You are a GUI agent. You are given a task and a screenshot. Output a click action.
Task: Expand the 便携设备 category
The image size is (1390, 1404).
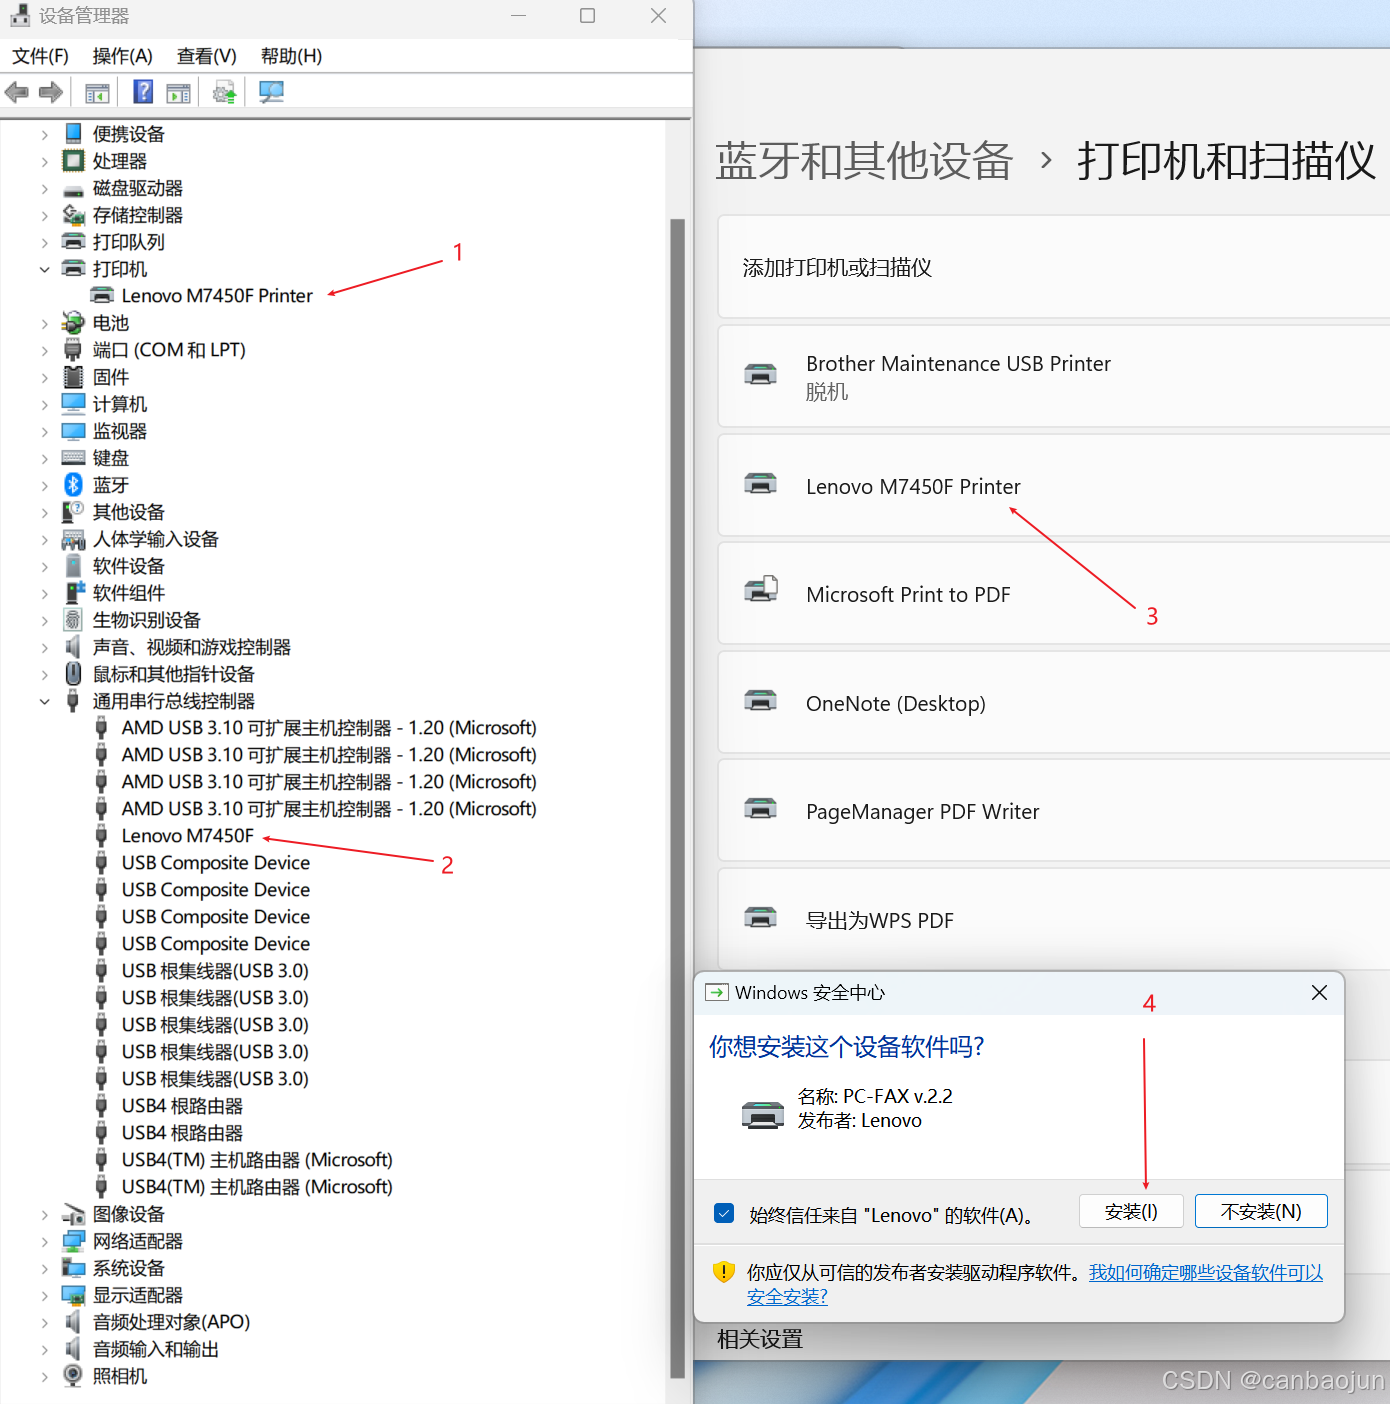click(44, 134)
